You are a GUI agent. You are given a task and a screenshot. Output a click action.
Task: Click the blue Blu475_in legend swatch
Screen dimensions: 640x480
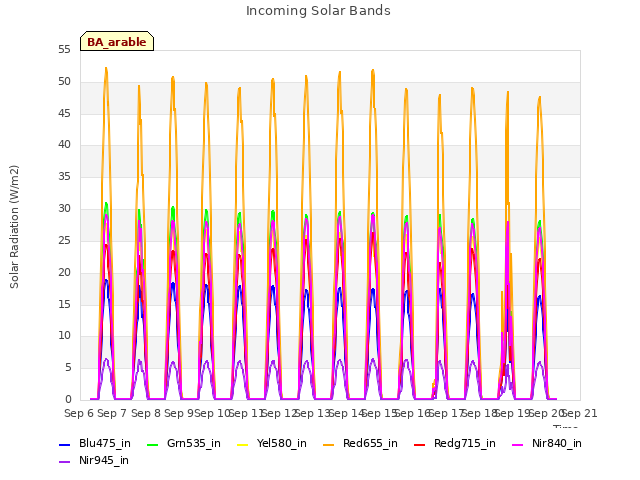click(64, 444)
